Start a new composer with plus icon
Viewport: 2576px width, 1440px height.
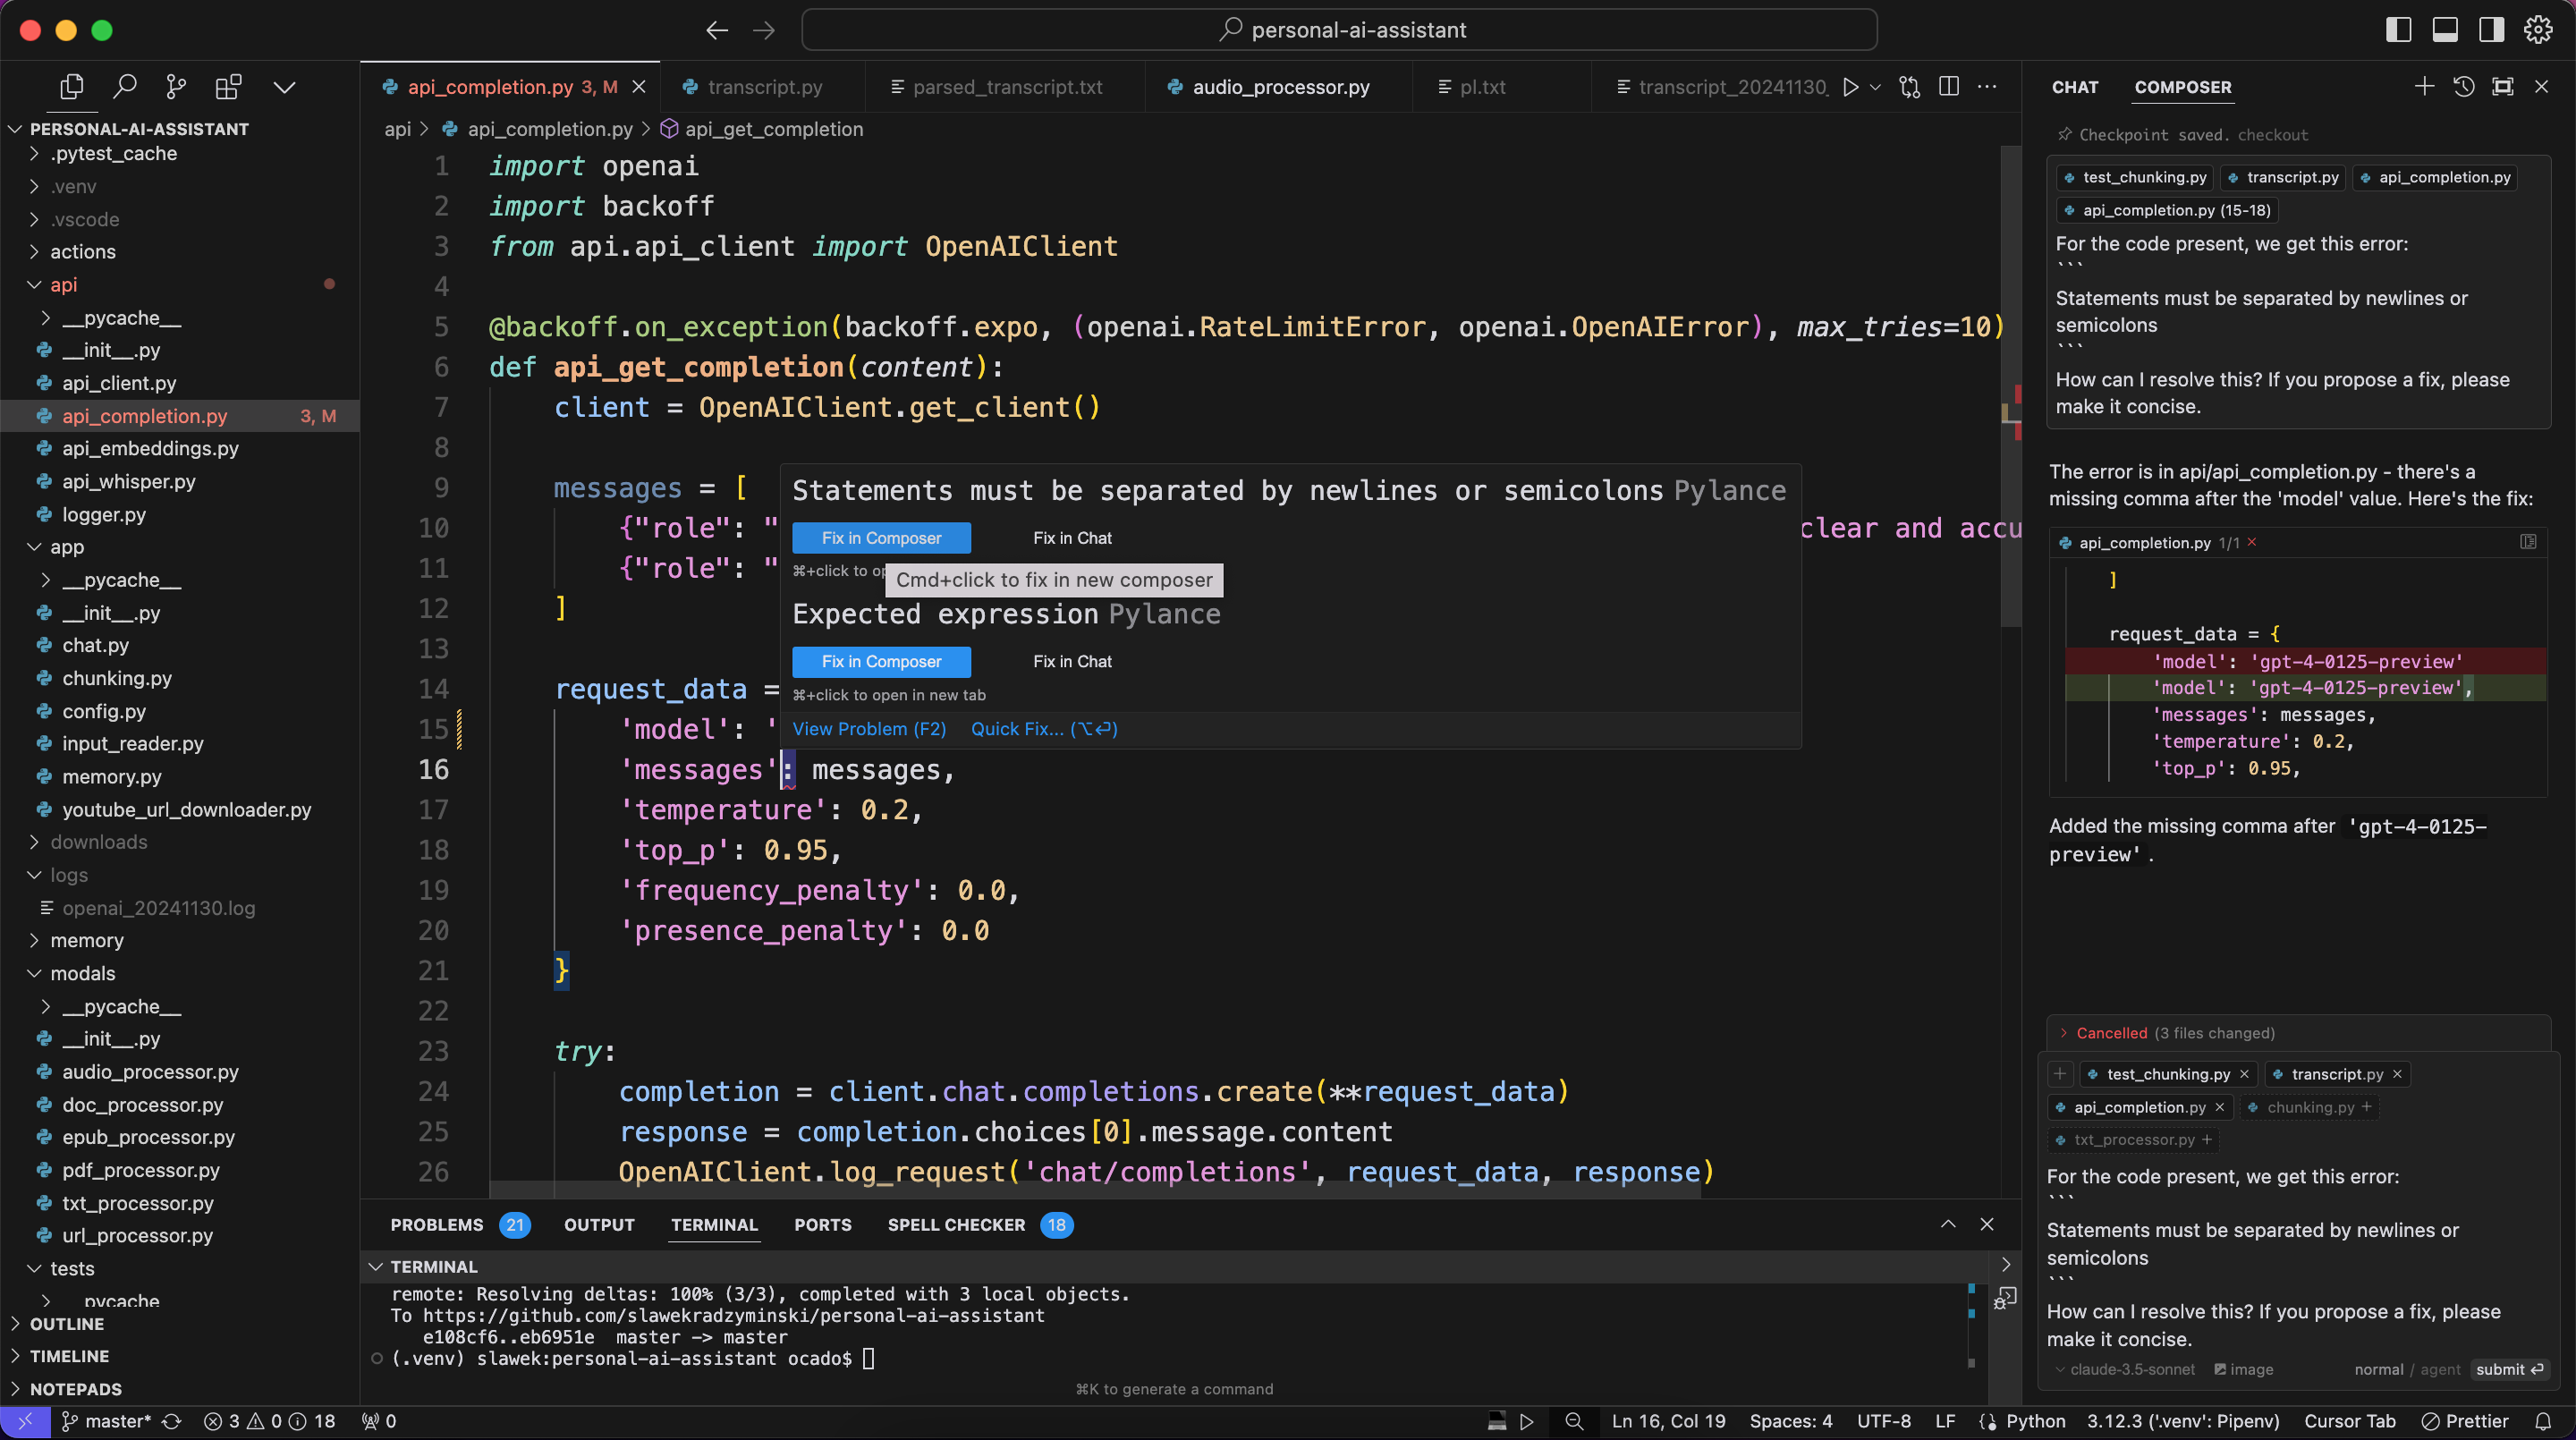(2424, 87)
